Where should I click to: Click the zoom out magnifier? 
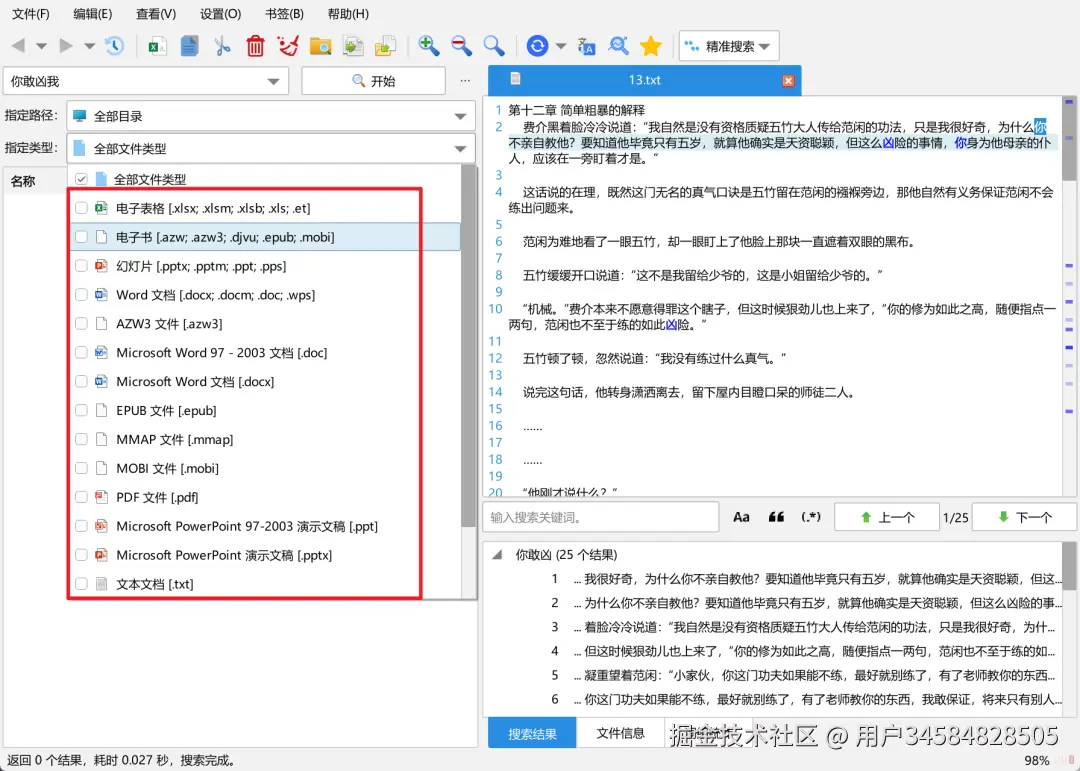point(461,46)
